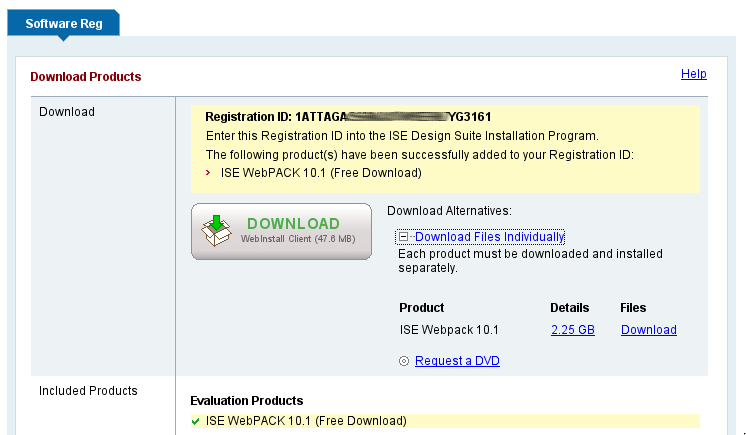Collapse Download Files Individually via minus box

(x=403, y=237)
